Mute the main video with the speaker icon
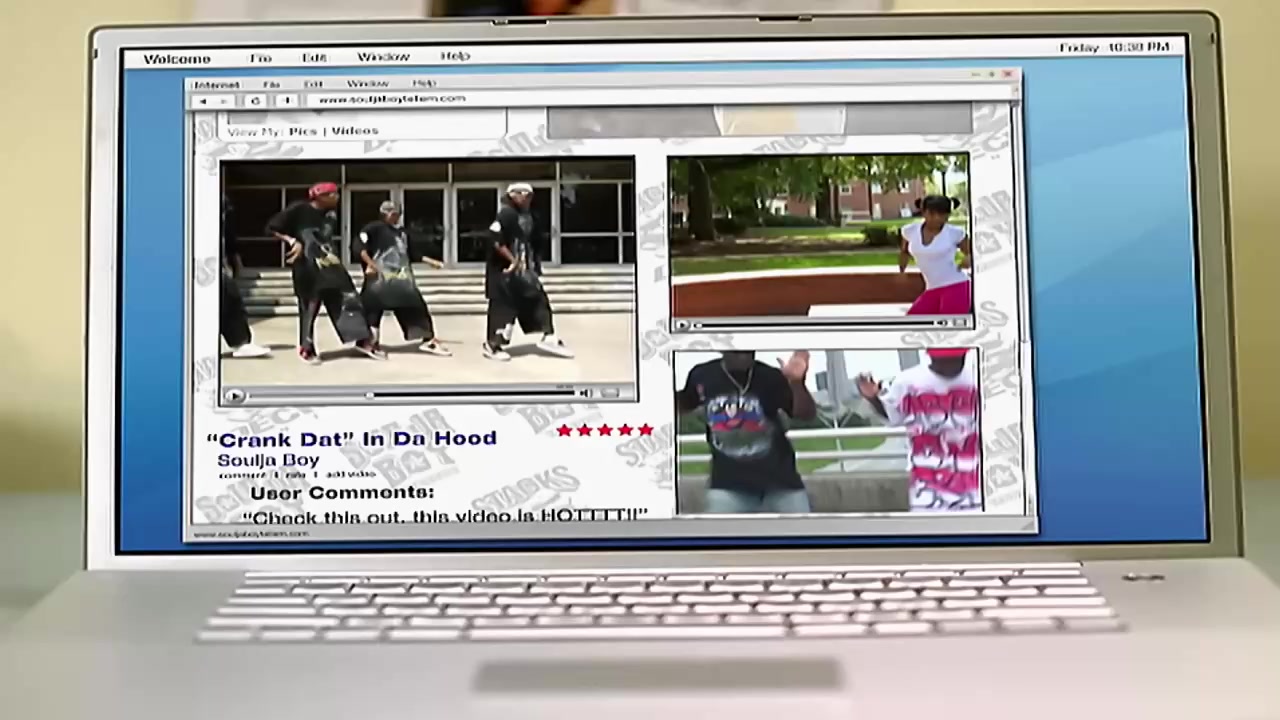This screenshot has height=720, width=1280. pyautogui.click(x=586, y=394)
